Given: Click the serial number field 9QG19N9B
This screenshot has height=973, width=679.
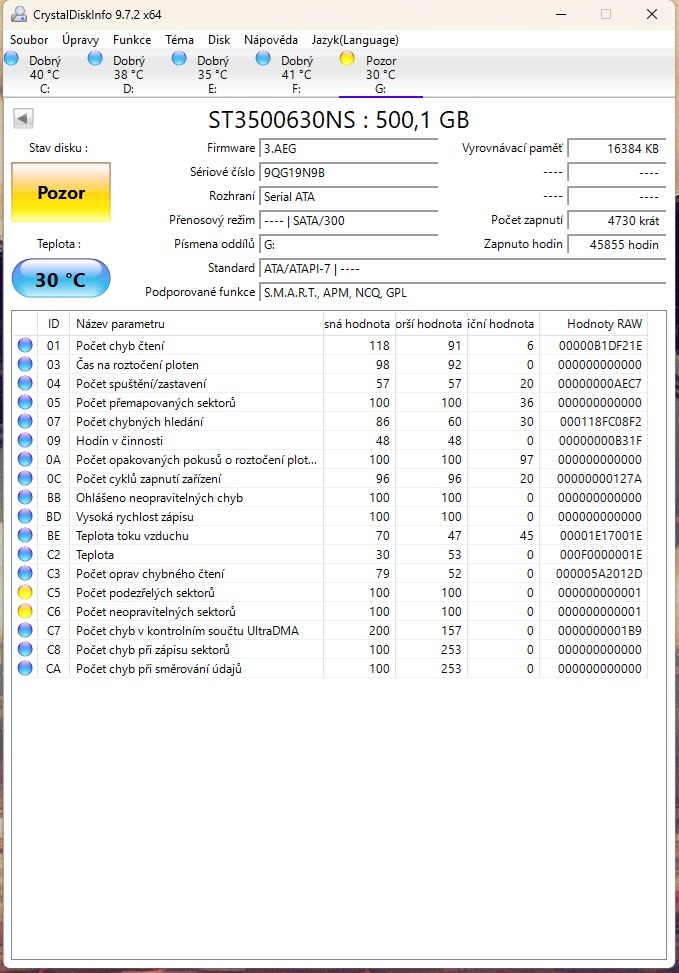Looking at the screenshot, I should tap(348, 173).
